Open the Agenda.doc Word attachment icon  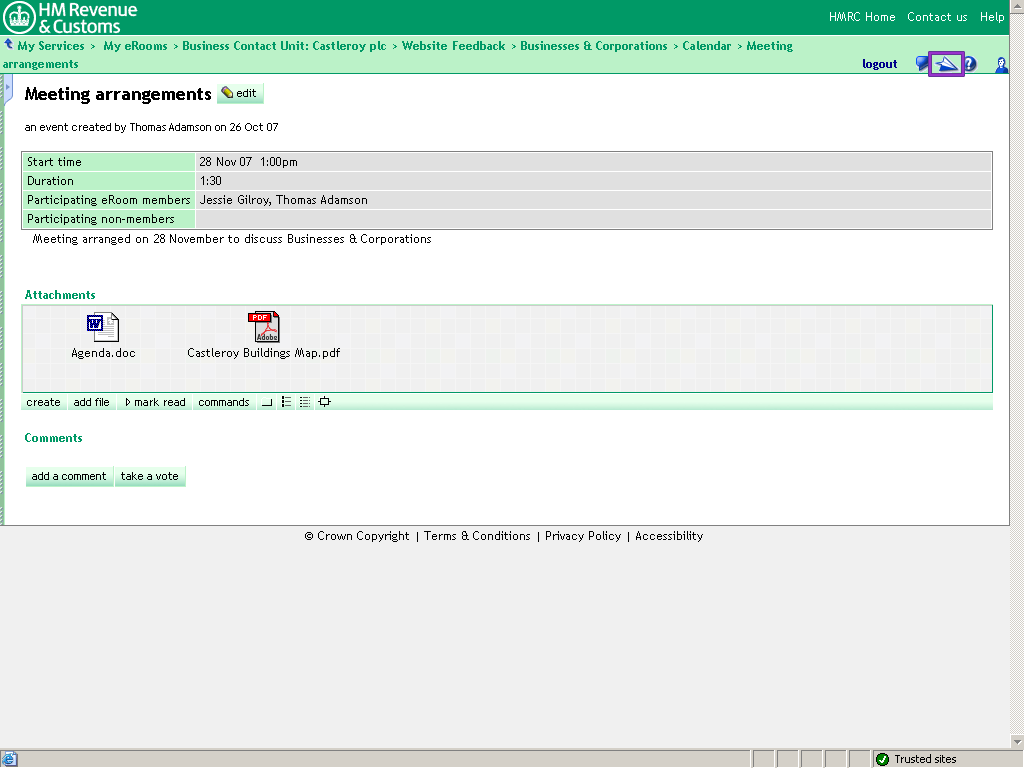102,327
